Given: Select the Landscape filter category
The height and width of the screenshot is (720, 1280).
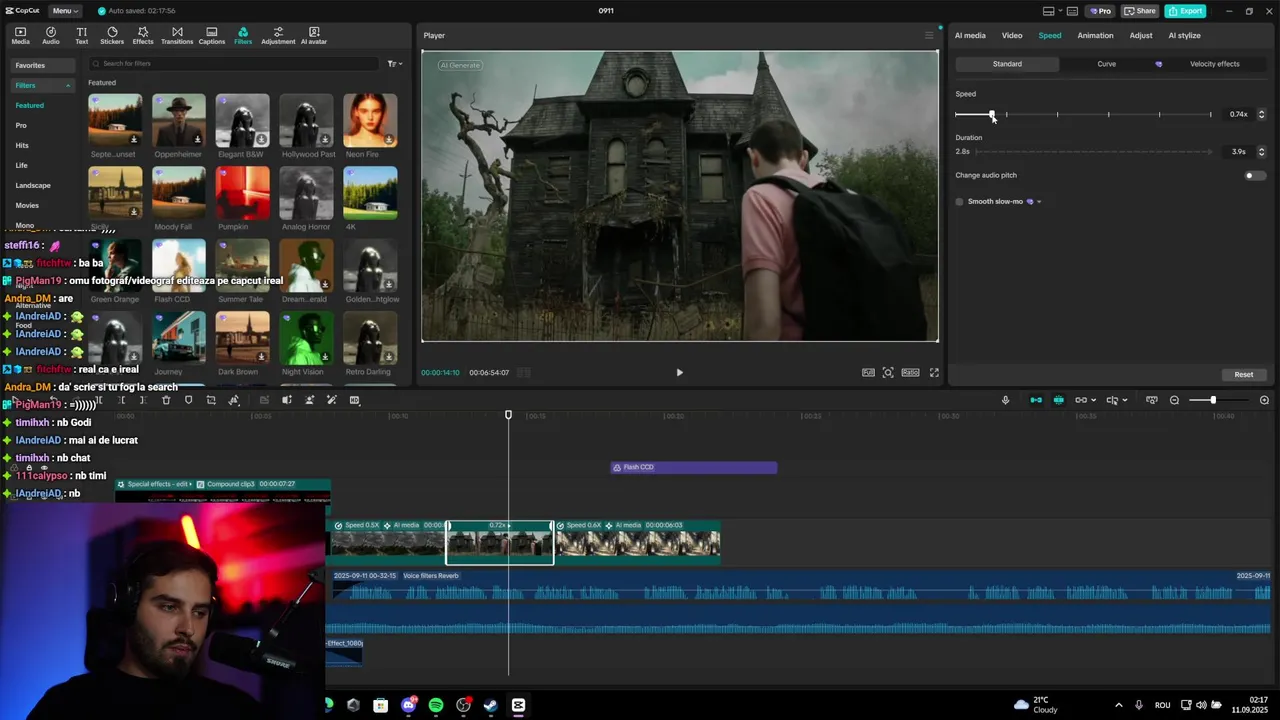Looking at the screenshot, I should [33, 185].
